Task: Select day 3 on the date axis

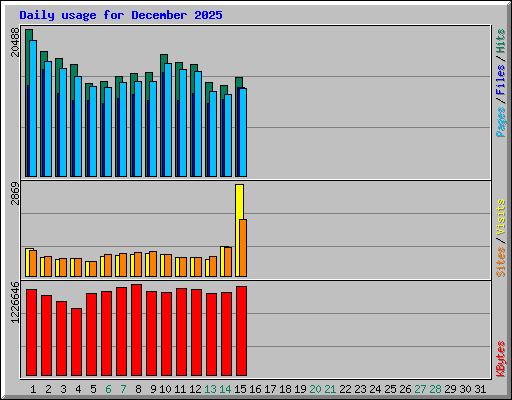Action: pyautogui.click(x=63, y=389)
